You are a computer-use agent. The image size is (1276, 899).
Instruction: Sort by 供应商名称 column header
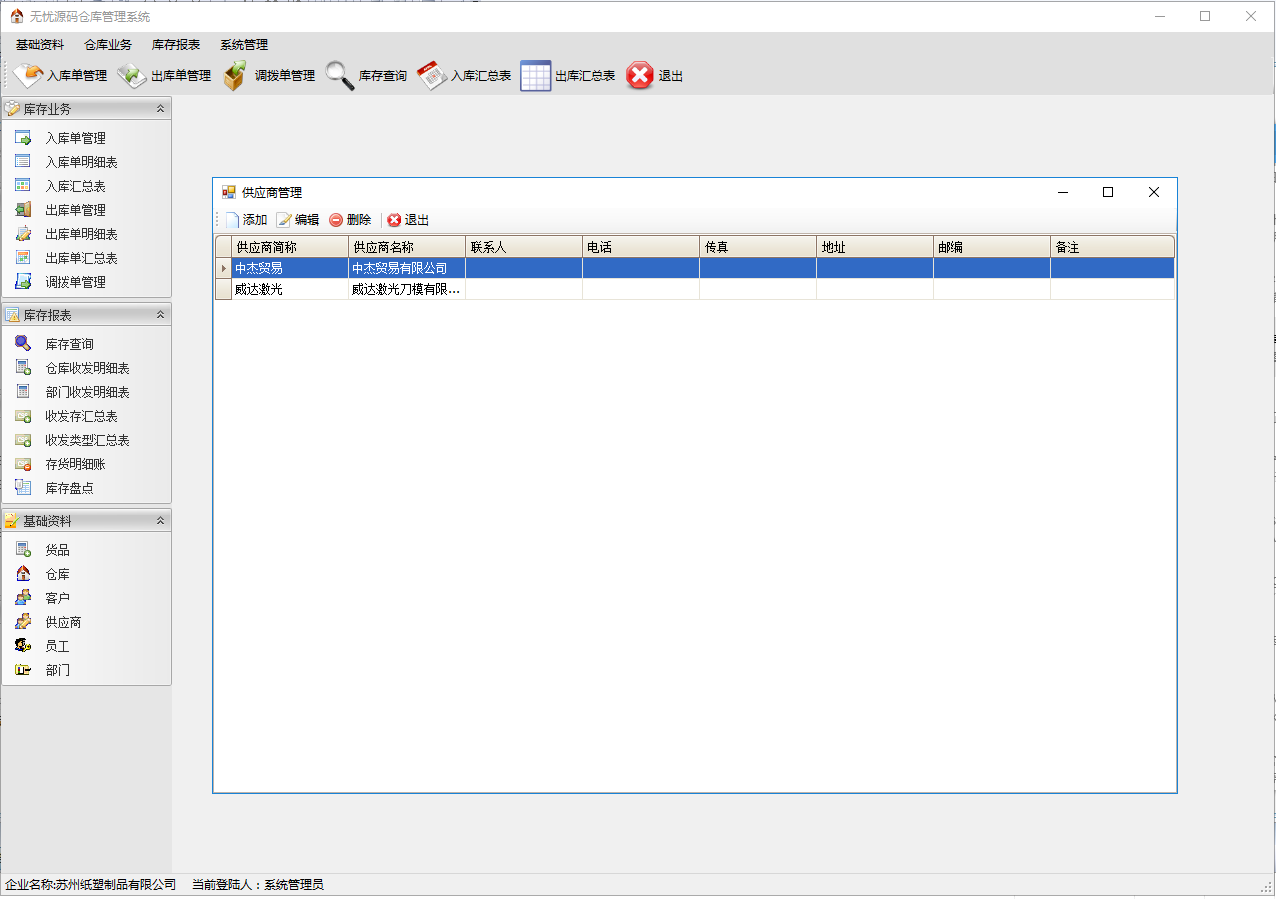(x=407, y=247)
